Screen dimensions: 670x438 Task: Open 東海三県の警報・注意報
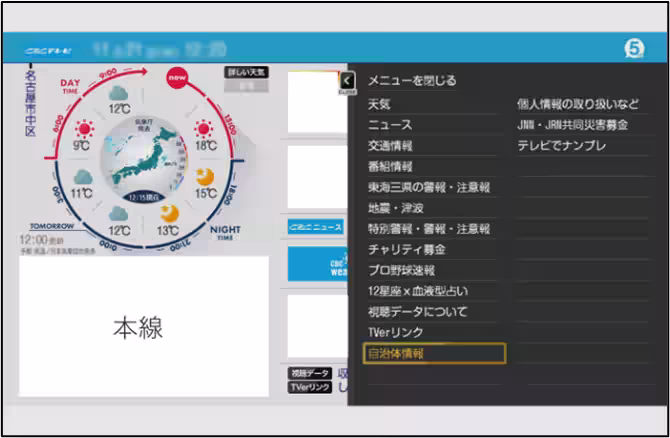(x=429, y=187)
